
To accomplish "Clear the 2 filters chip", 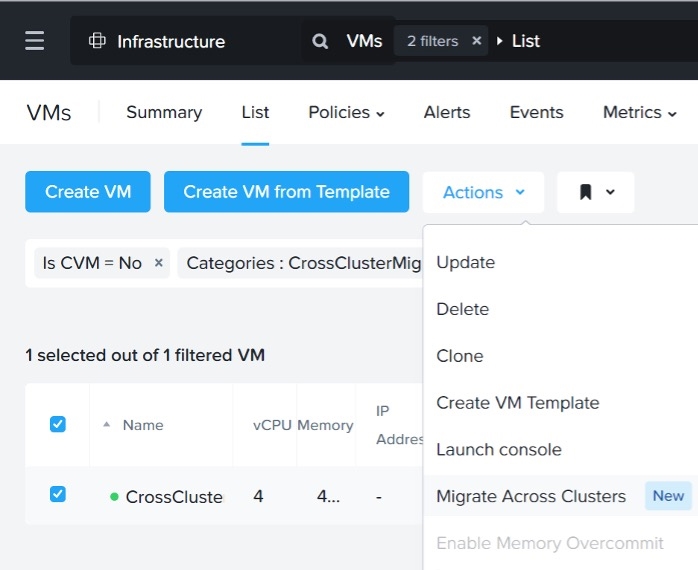I will pyautogui.click(x=477, y=41).
